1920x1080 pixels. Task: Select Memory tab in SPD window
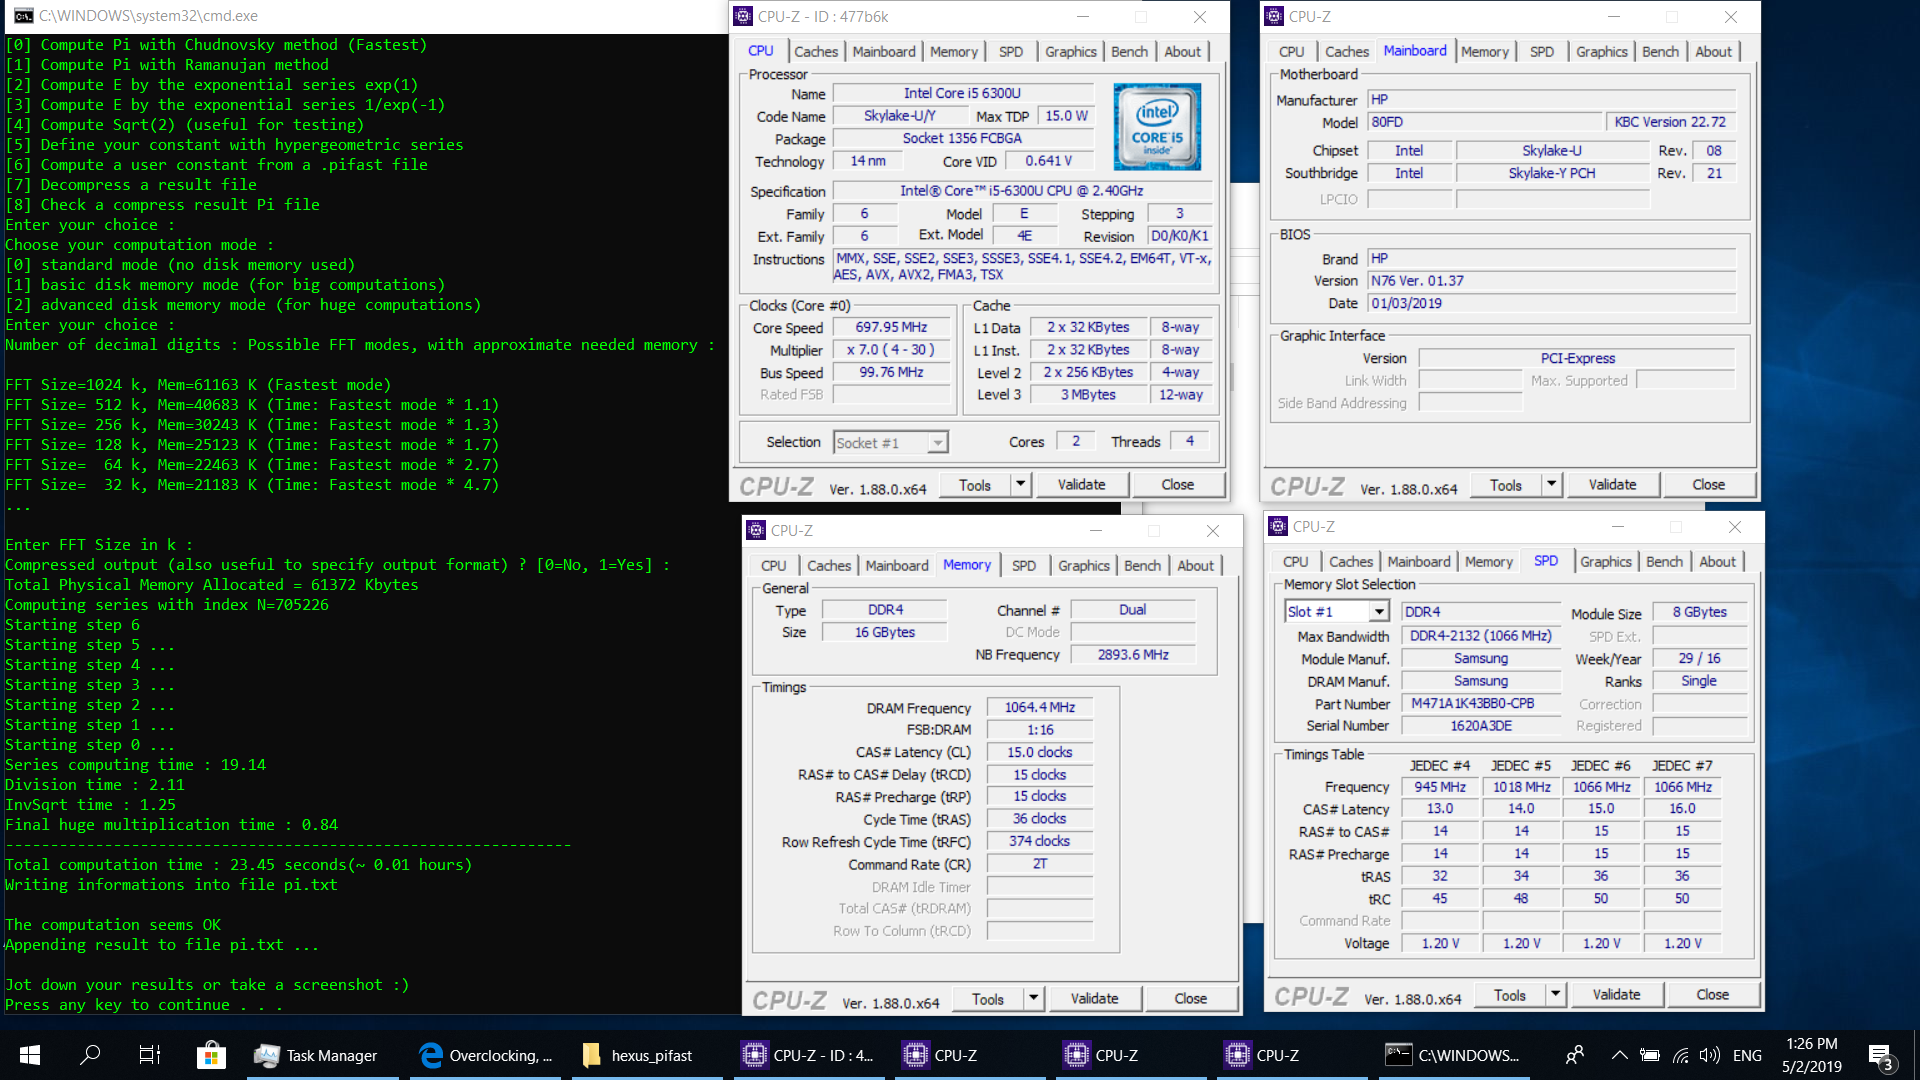click(1488, 562)
